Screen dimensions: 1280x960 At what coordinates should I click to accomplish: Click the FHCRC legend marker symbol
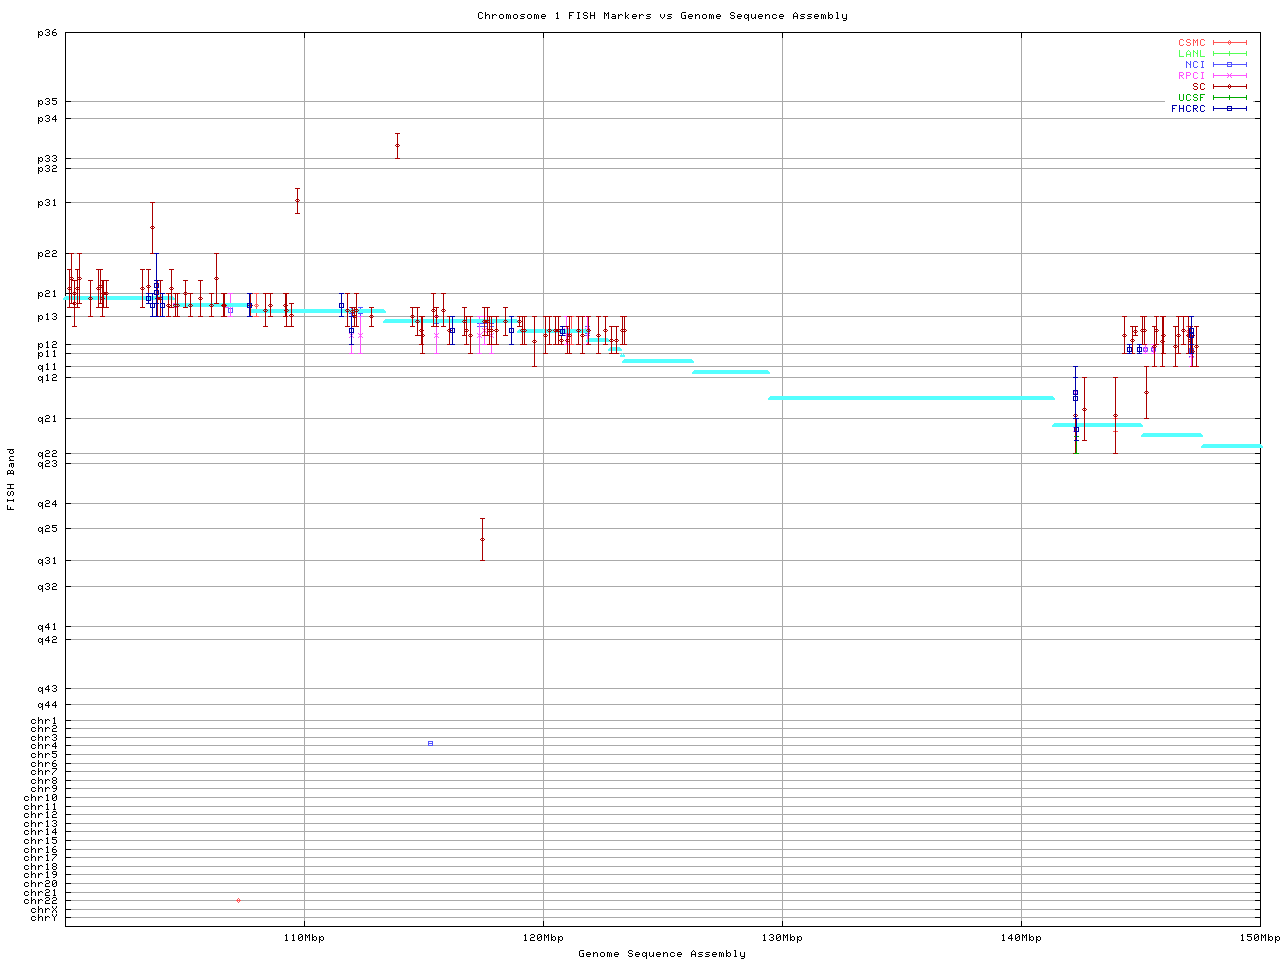coord(1229,109)
